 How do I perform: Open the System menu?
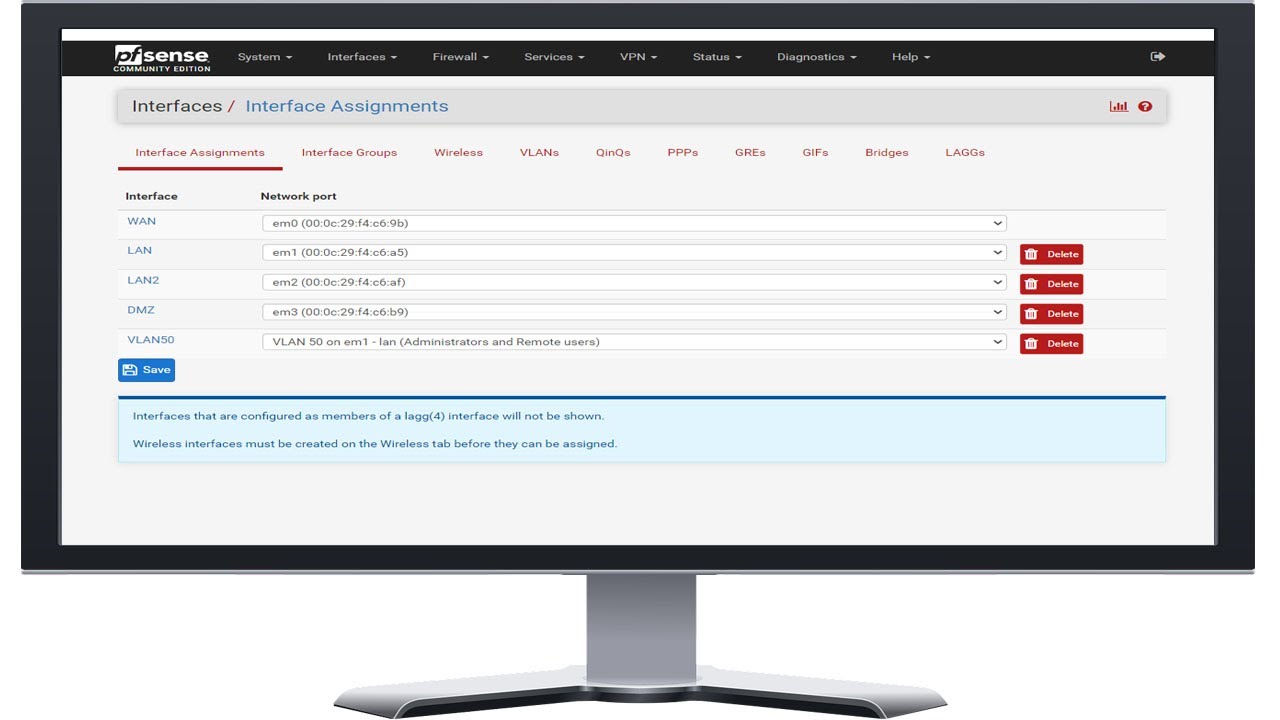pyautogui.click(x=265, y=57)
